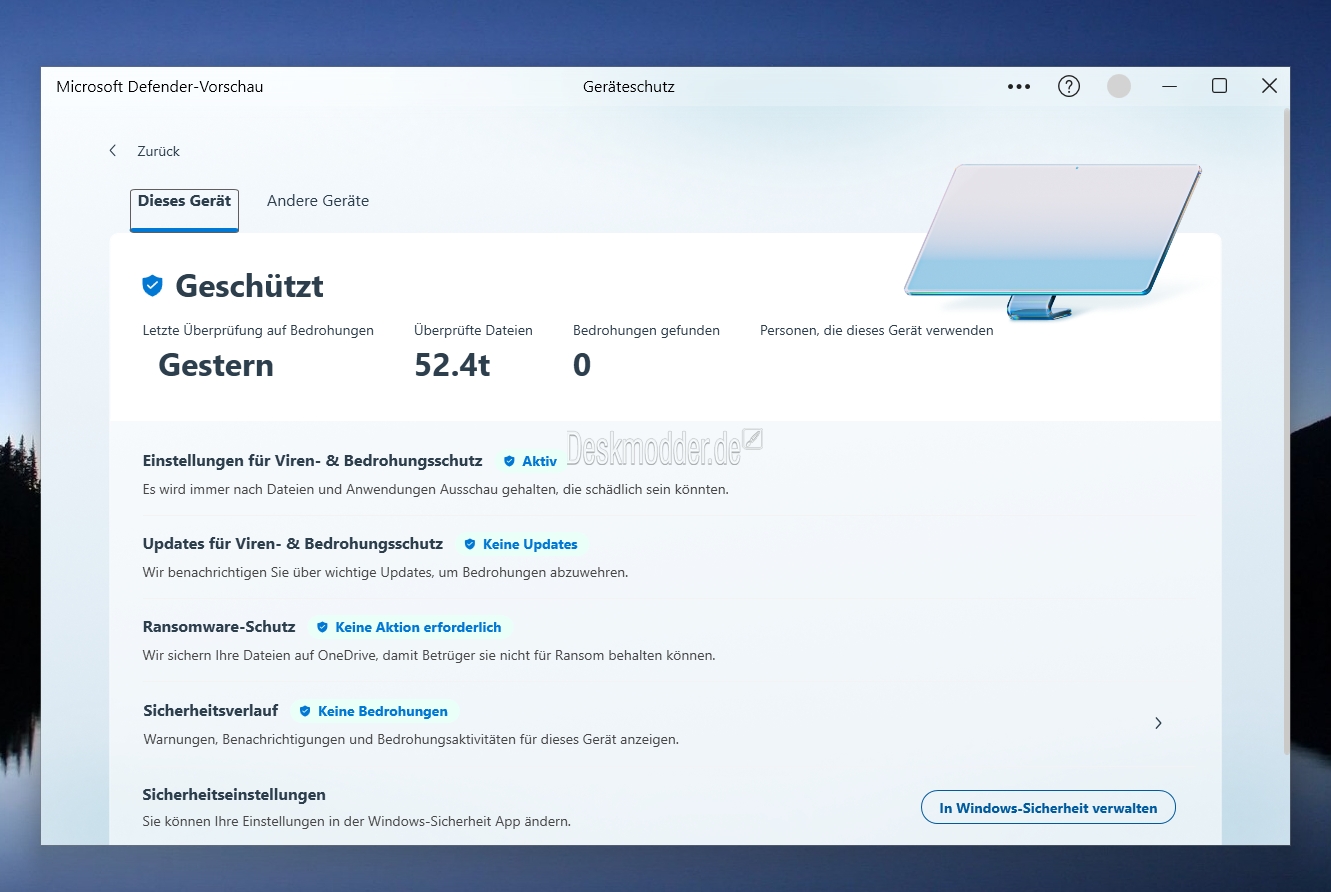Click the back arrow icon
Image resolution: width=1331 pixels, height=892 pixels.
113,151
